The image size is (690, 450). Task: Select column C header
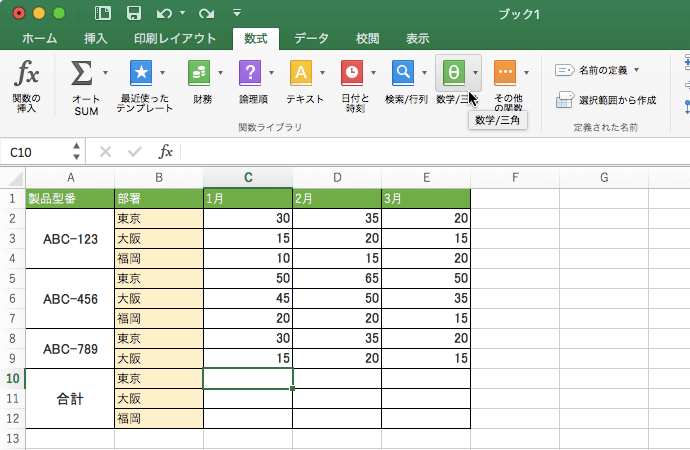[x=248, y=178]
